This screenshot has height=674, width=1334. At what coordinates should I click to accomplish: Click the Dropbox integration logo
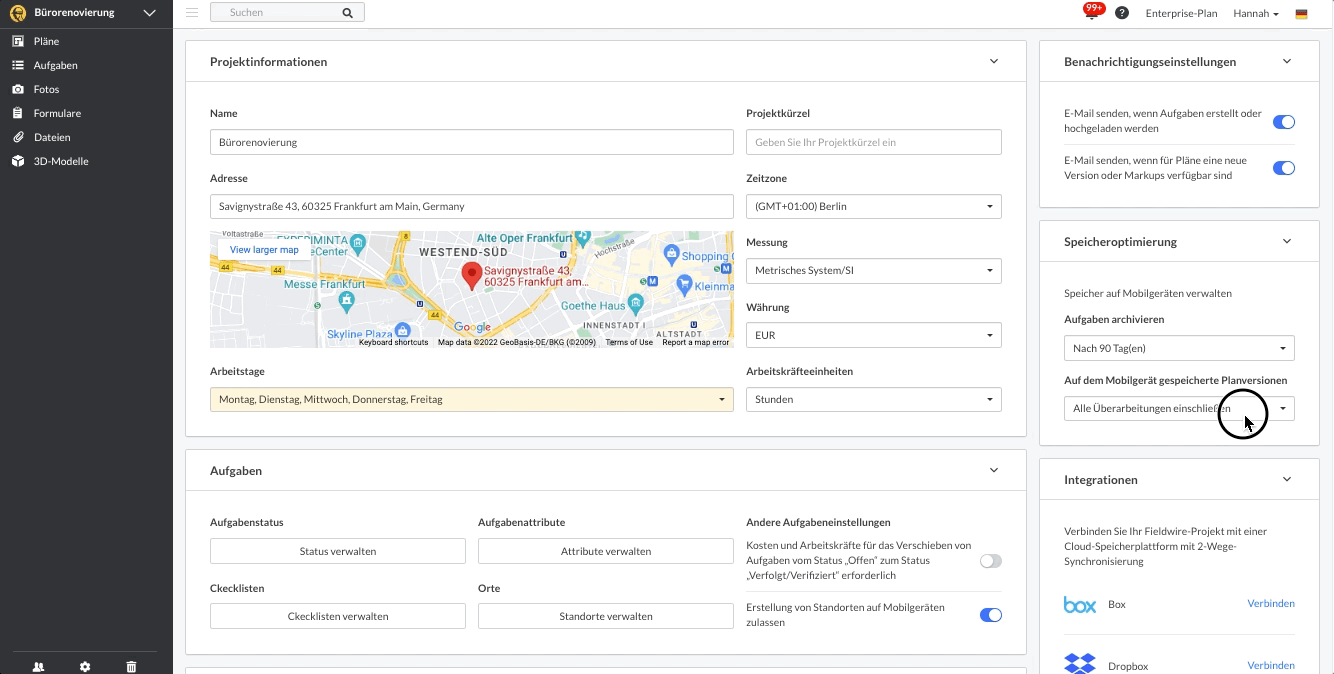[x=1080, y=664]
